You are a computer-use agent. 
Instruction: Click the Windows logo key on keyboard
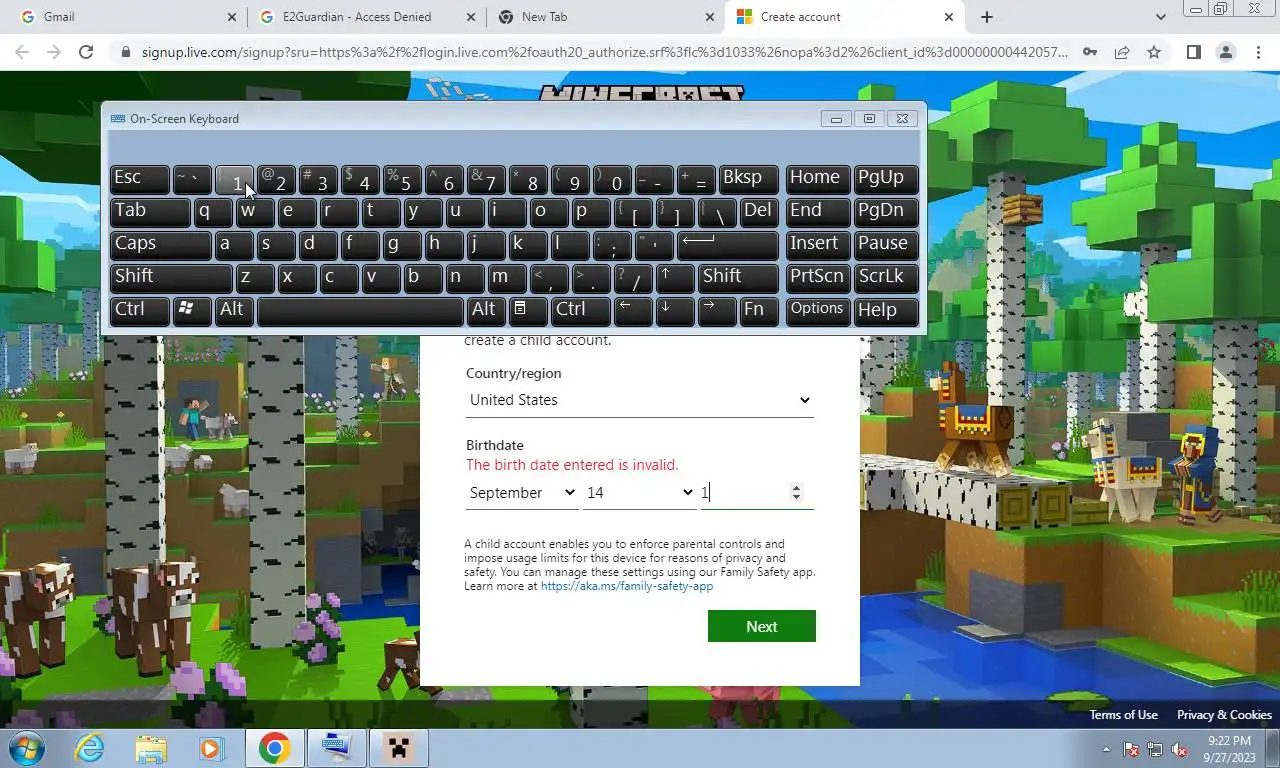pyautogui.click(x=192, y=311)
